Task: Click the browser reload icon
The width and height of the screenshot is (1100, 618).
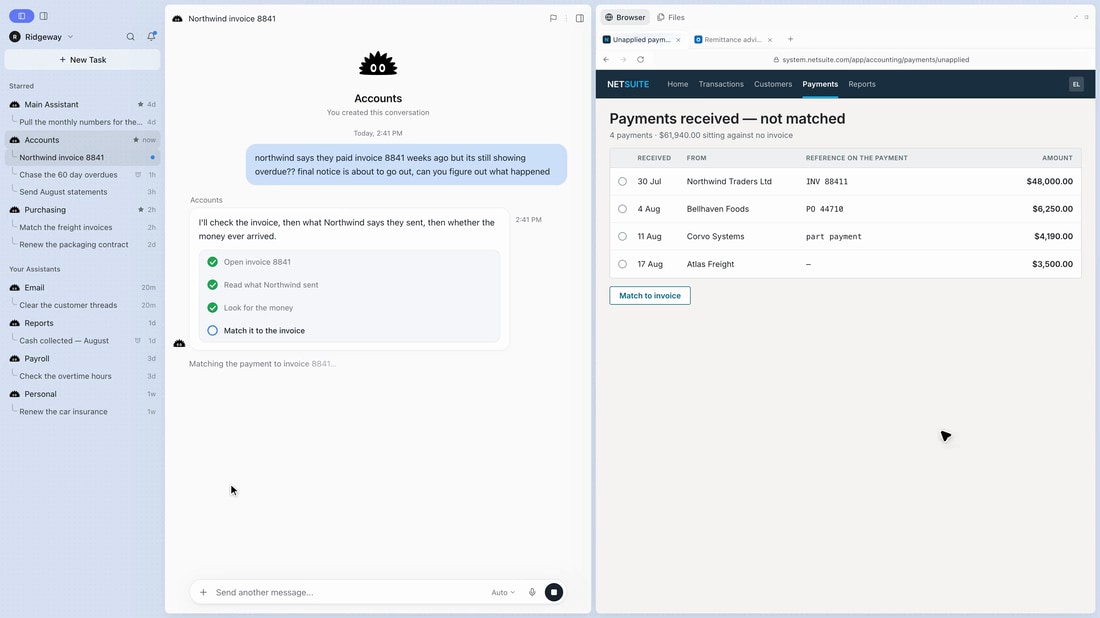Action: pos(640,60)
